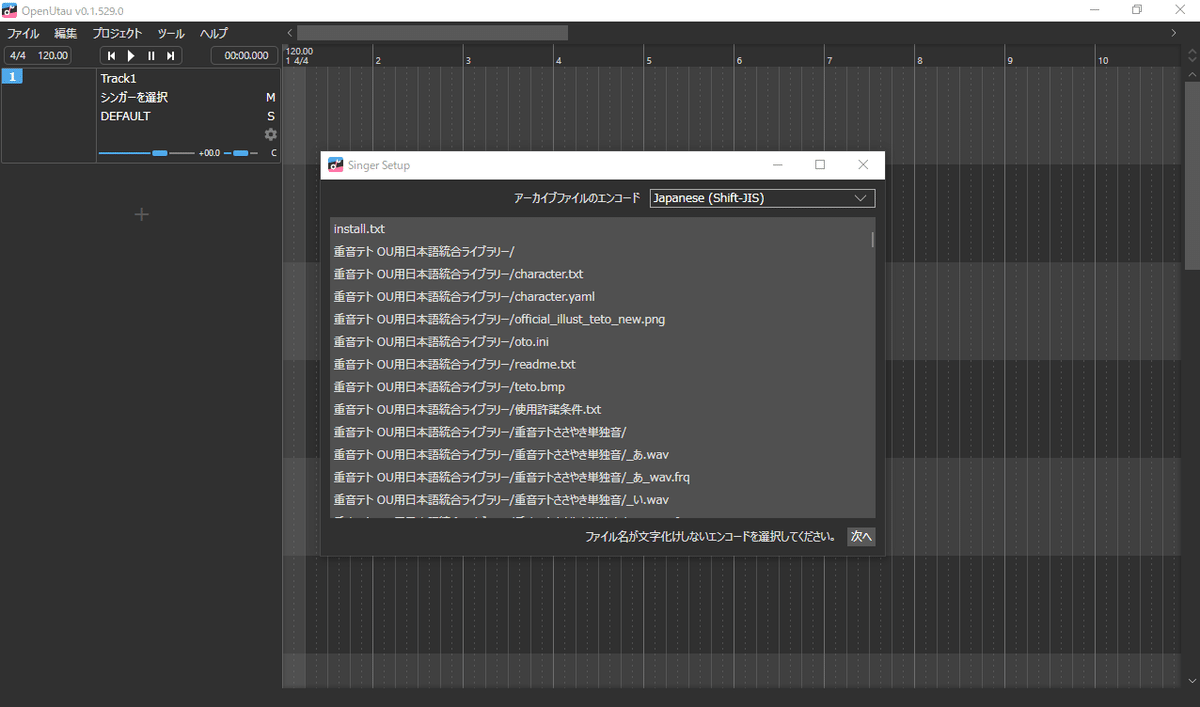This screenshot has height=707, width=1200.
Task: Select the character.txt file entry
Action: 601,274
